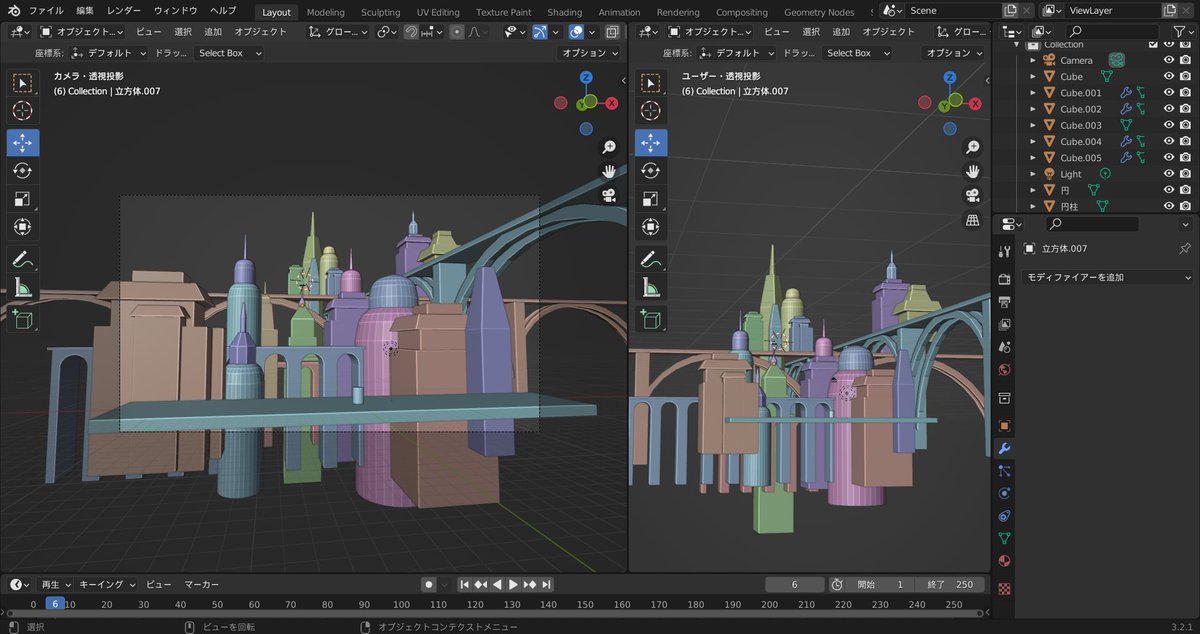
Task: Expand the Cube.001 tree item
Action: tap(1034, 93)
